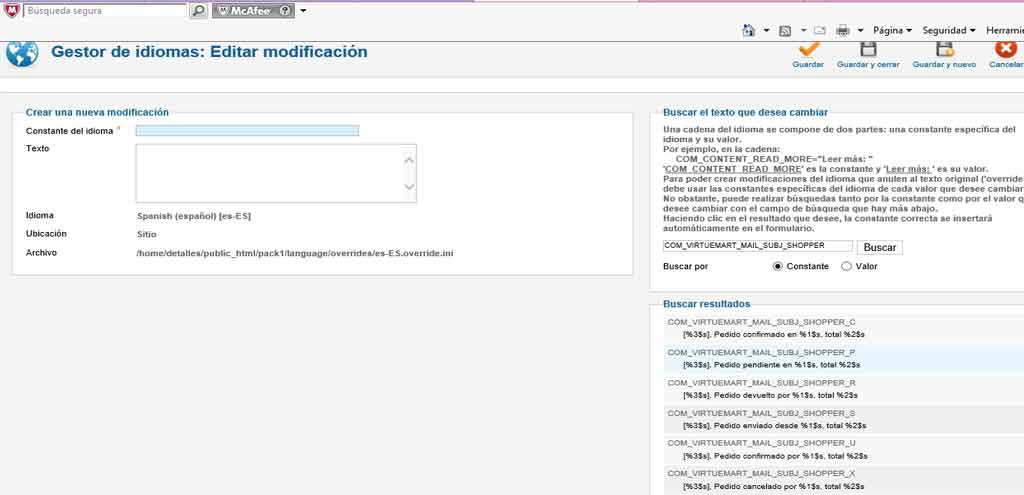Click the magnifier search icon in McAfee toolbar

(199, 10)
